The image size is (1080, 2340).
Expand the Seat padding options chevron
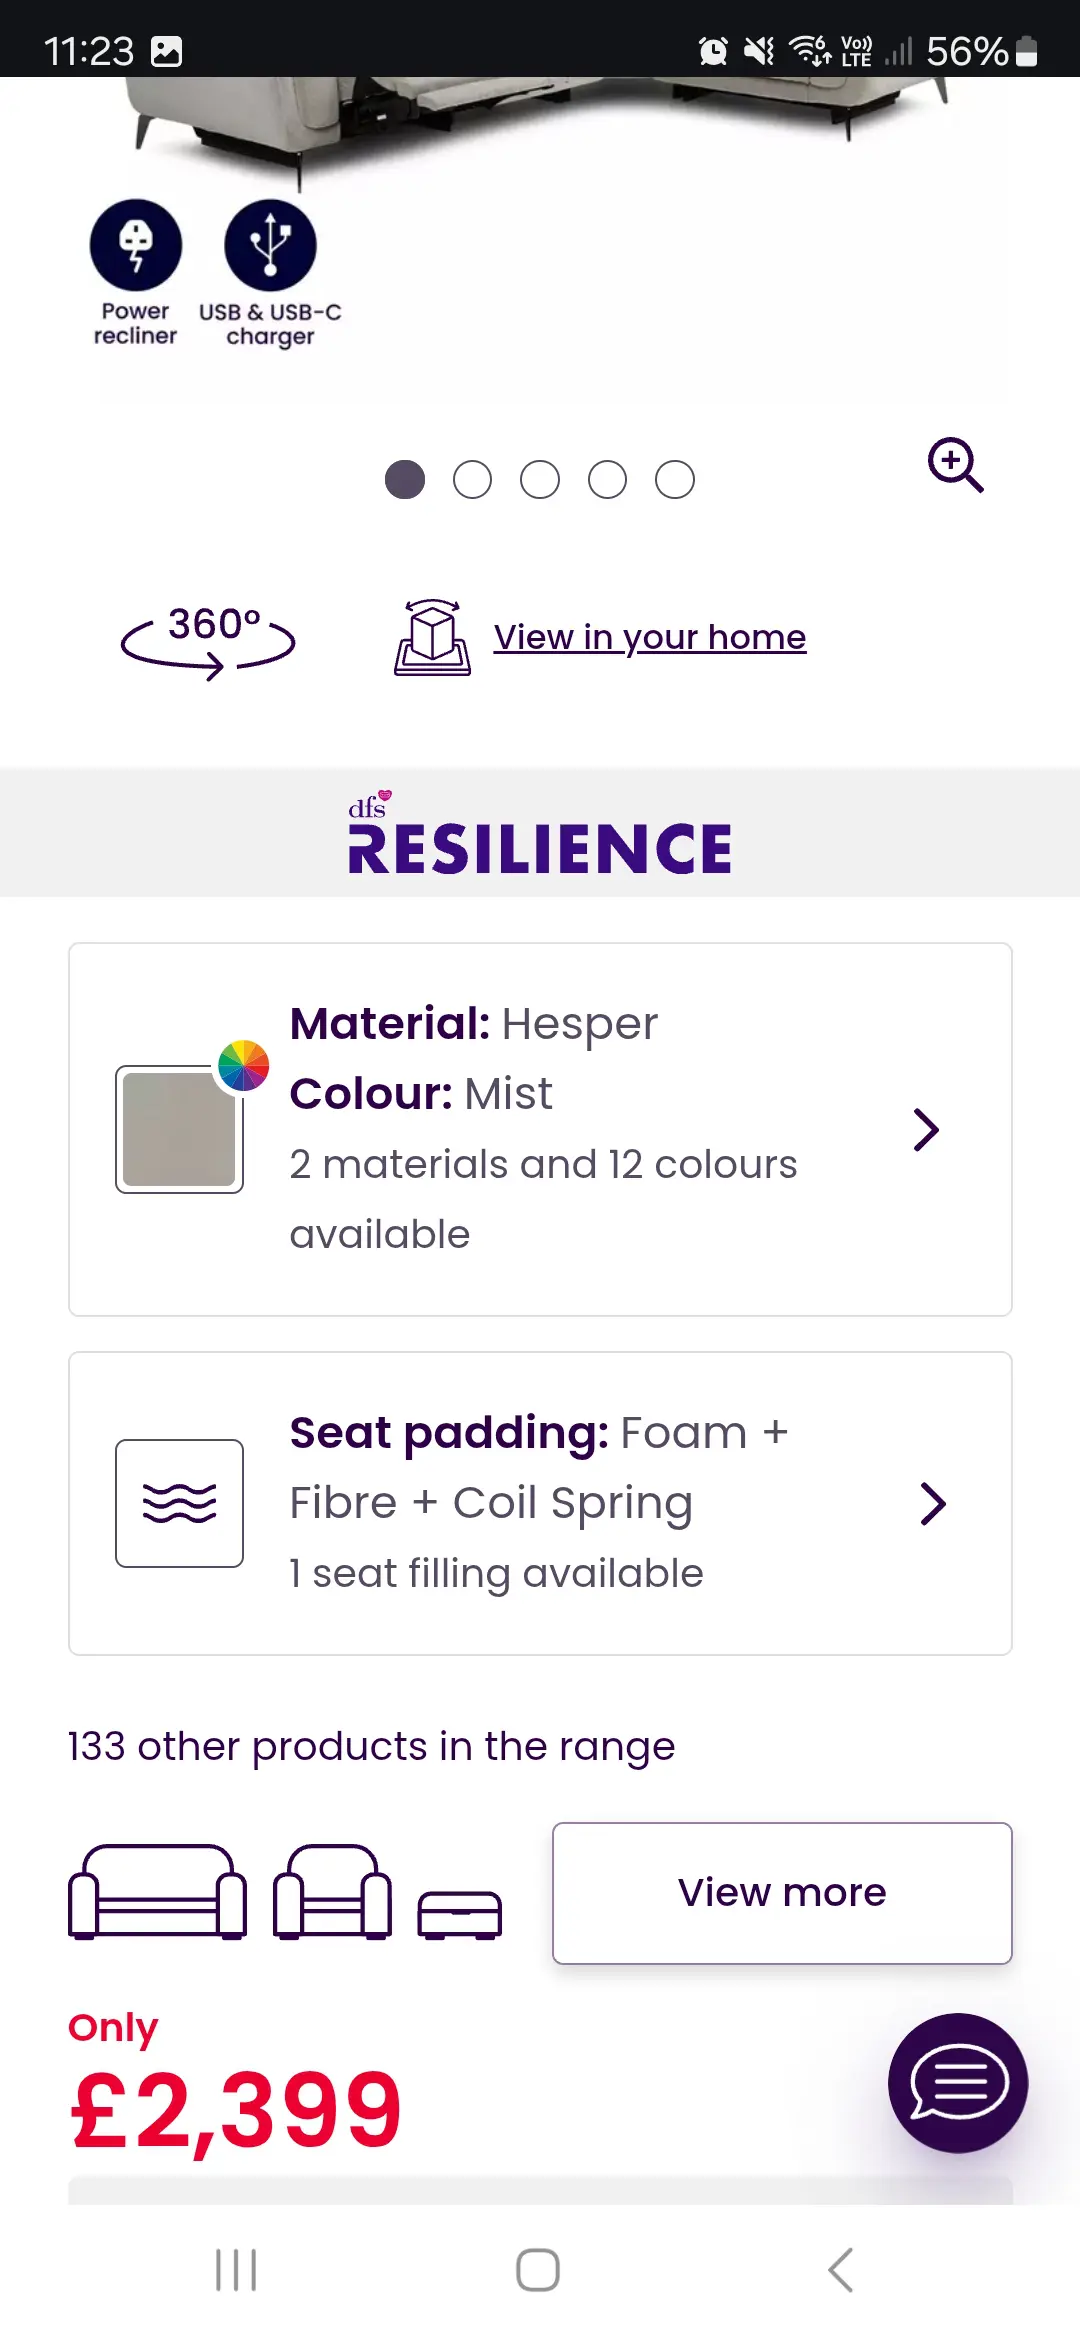[x=933, y=1504]
